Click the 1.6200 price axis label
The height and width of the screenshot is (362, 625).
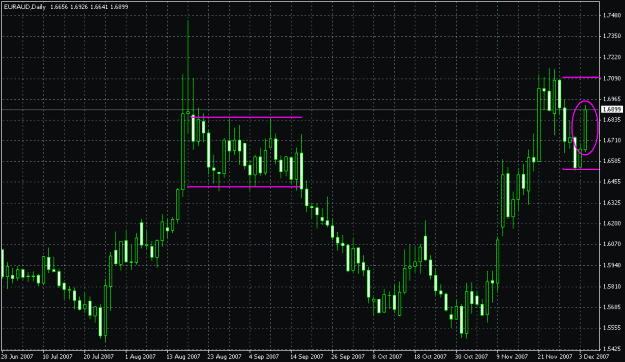coord(612,224)
